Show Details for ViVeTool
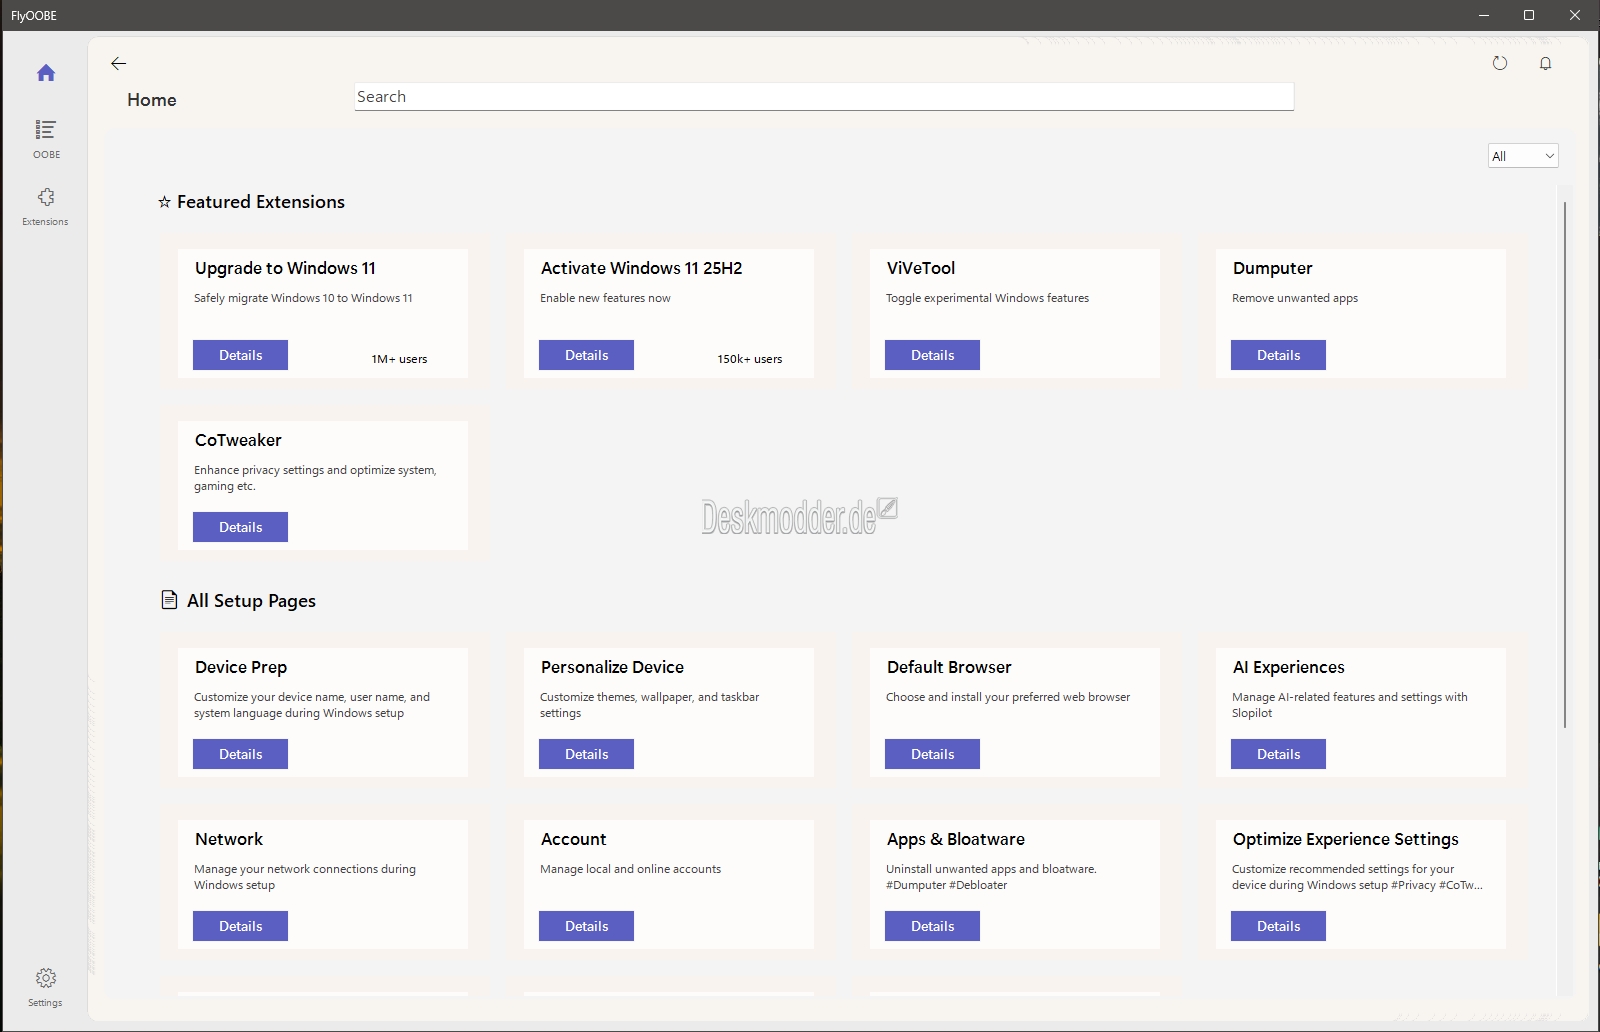 click(932, 355)
